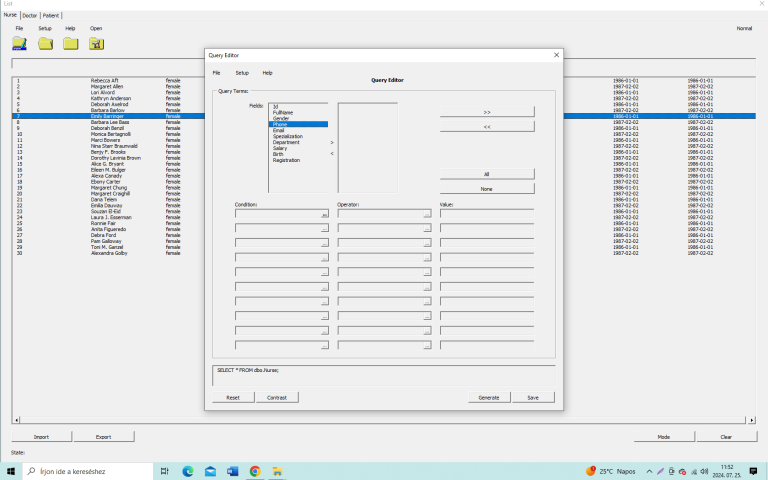Open the Windows Start menu
Image resolution: width=768 pixels, height=480 pixels.
pos(11,471)
